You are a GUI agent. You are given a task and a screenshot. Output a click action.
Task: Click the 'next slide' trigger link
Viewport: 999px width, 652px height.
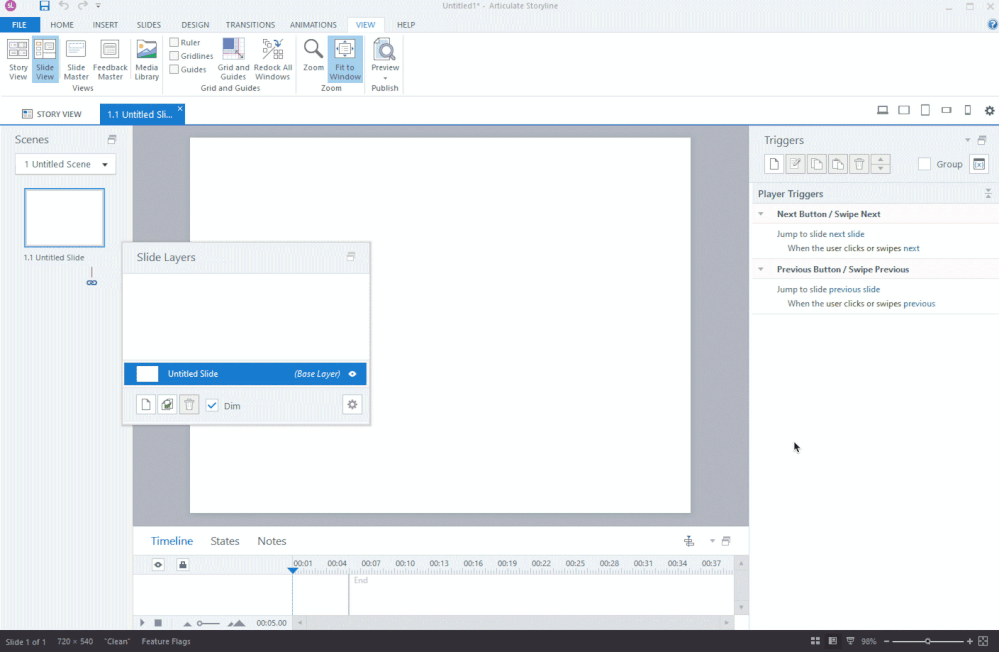847,234
